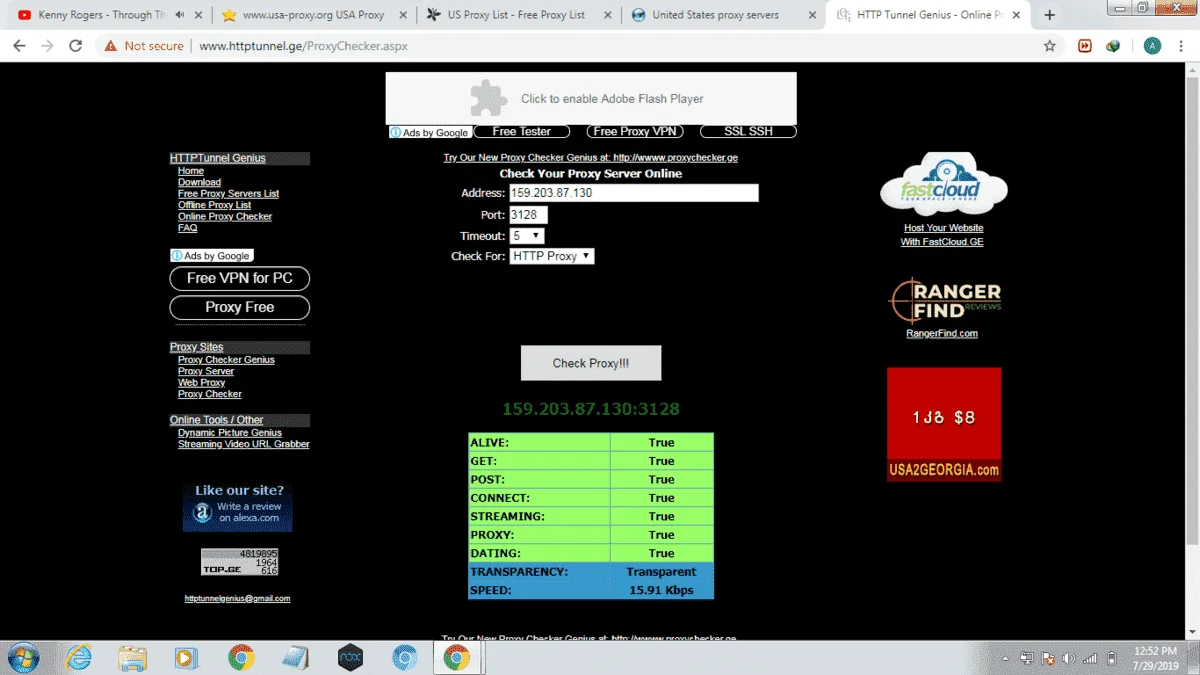Click the Free VPN for PC button
Viewport: 1200px width, 675px height.
(240, 278)
